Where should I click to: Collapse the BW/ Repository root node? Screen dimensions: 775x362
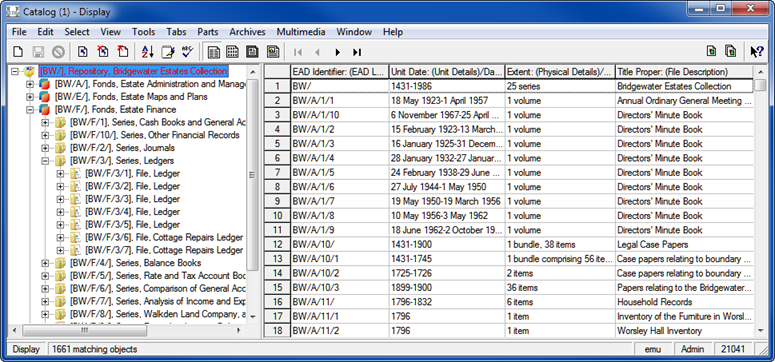click(15, 71)
